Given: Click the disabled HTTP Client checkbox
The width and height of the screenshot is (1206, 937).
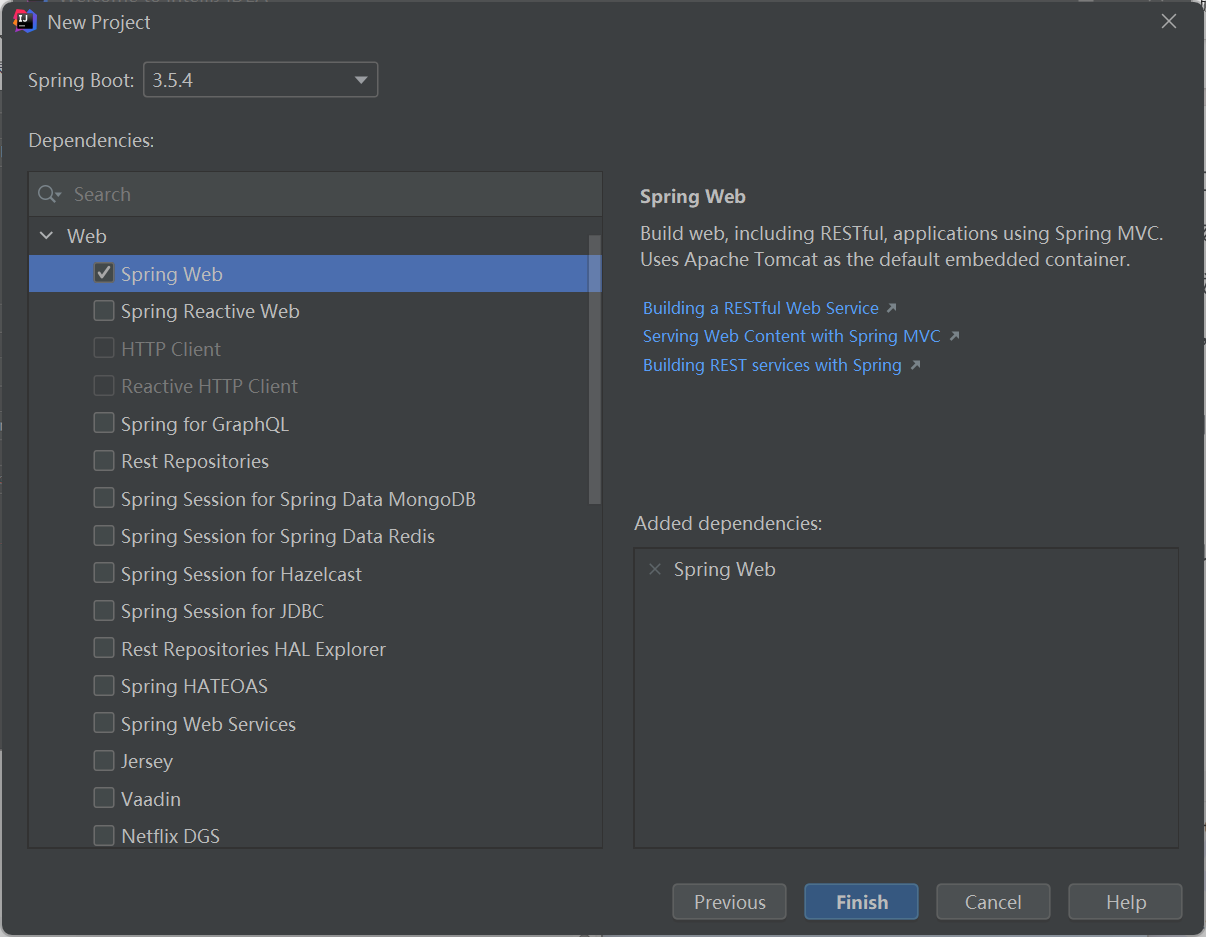Looking at the screenshot, I should [x=103, y=348].
